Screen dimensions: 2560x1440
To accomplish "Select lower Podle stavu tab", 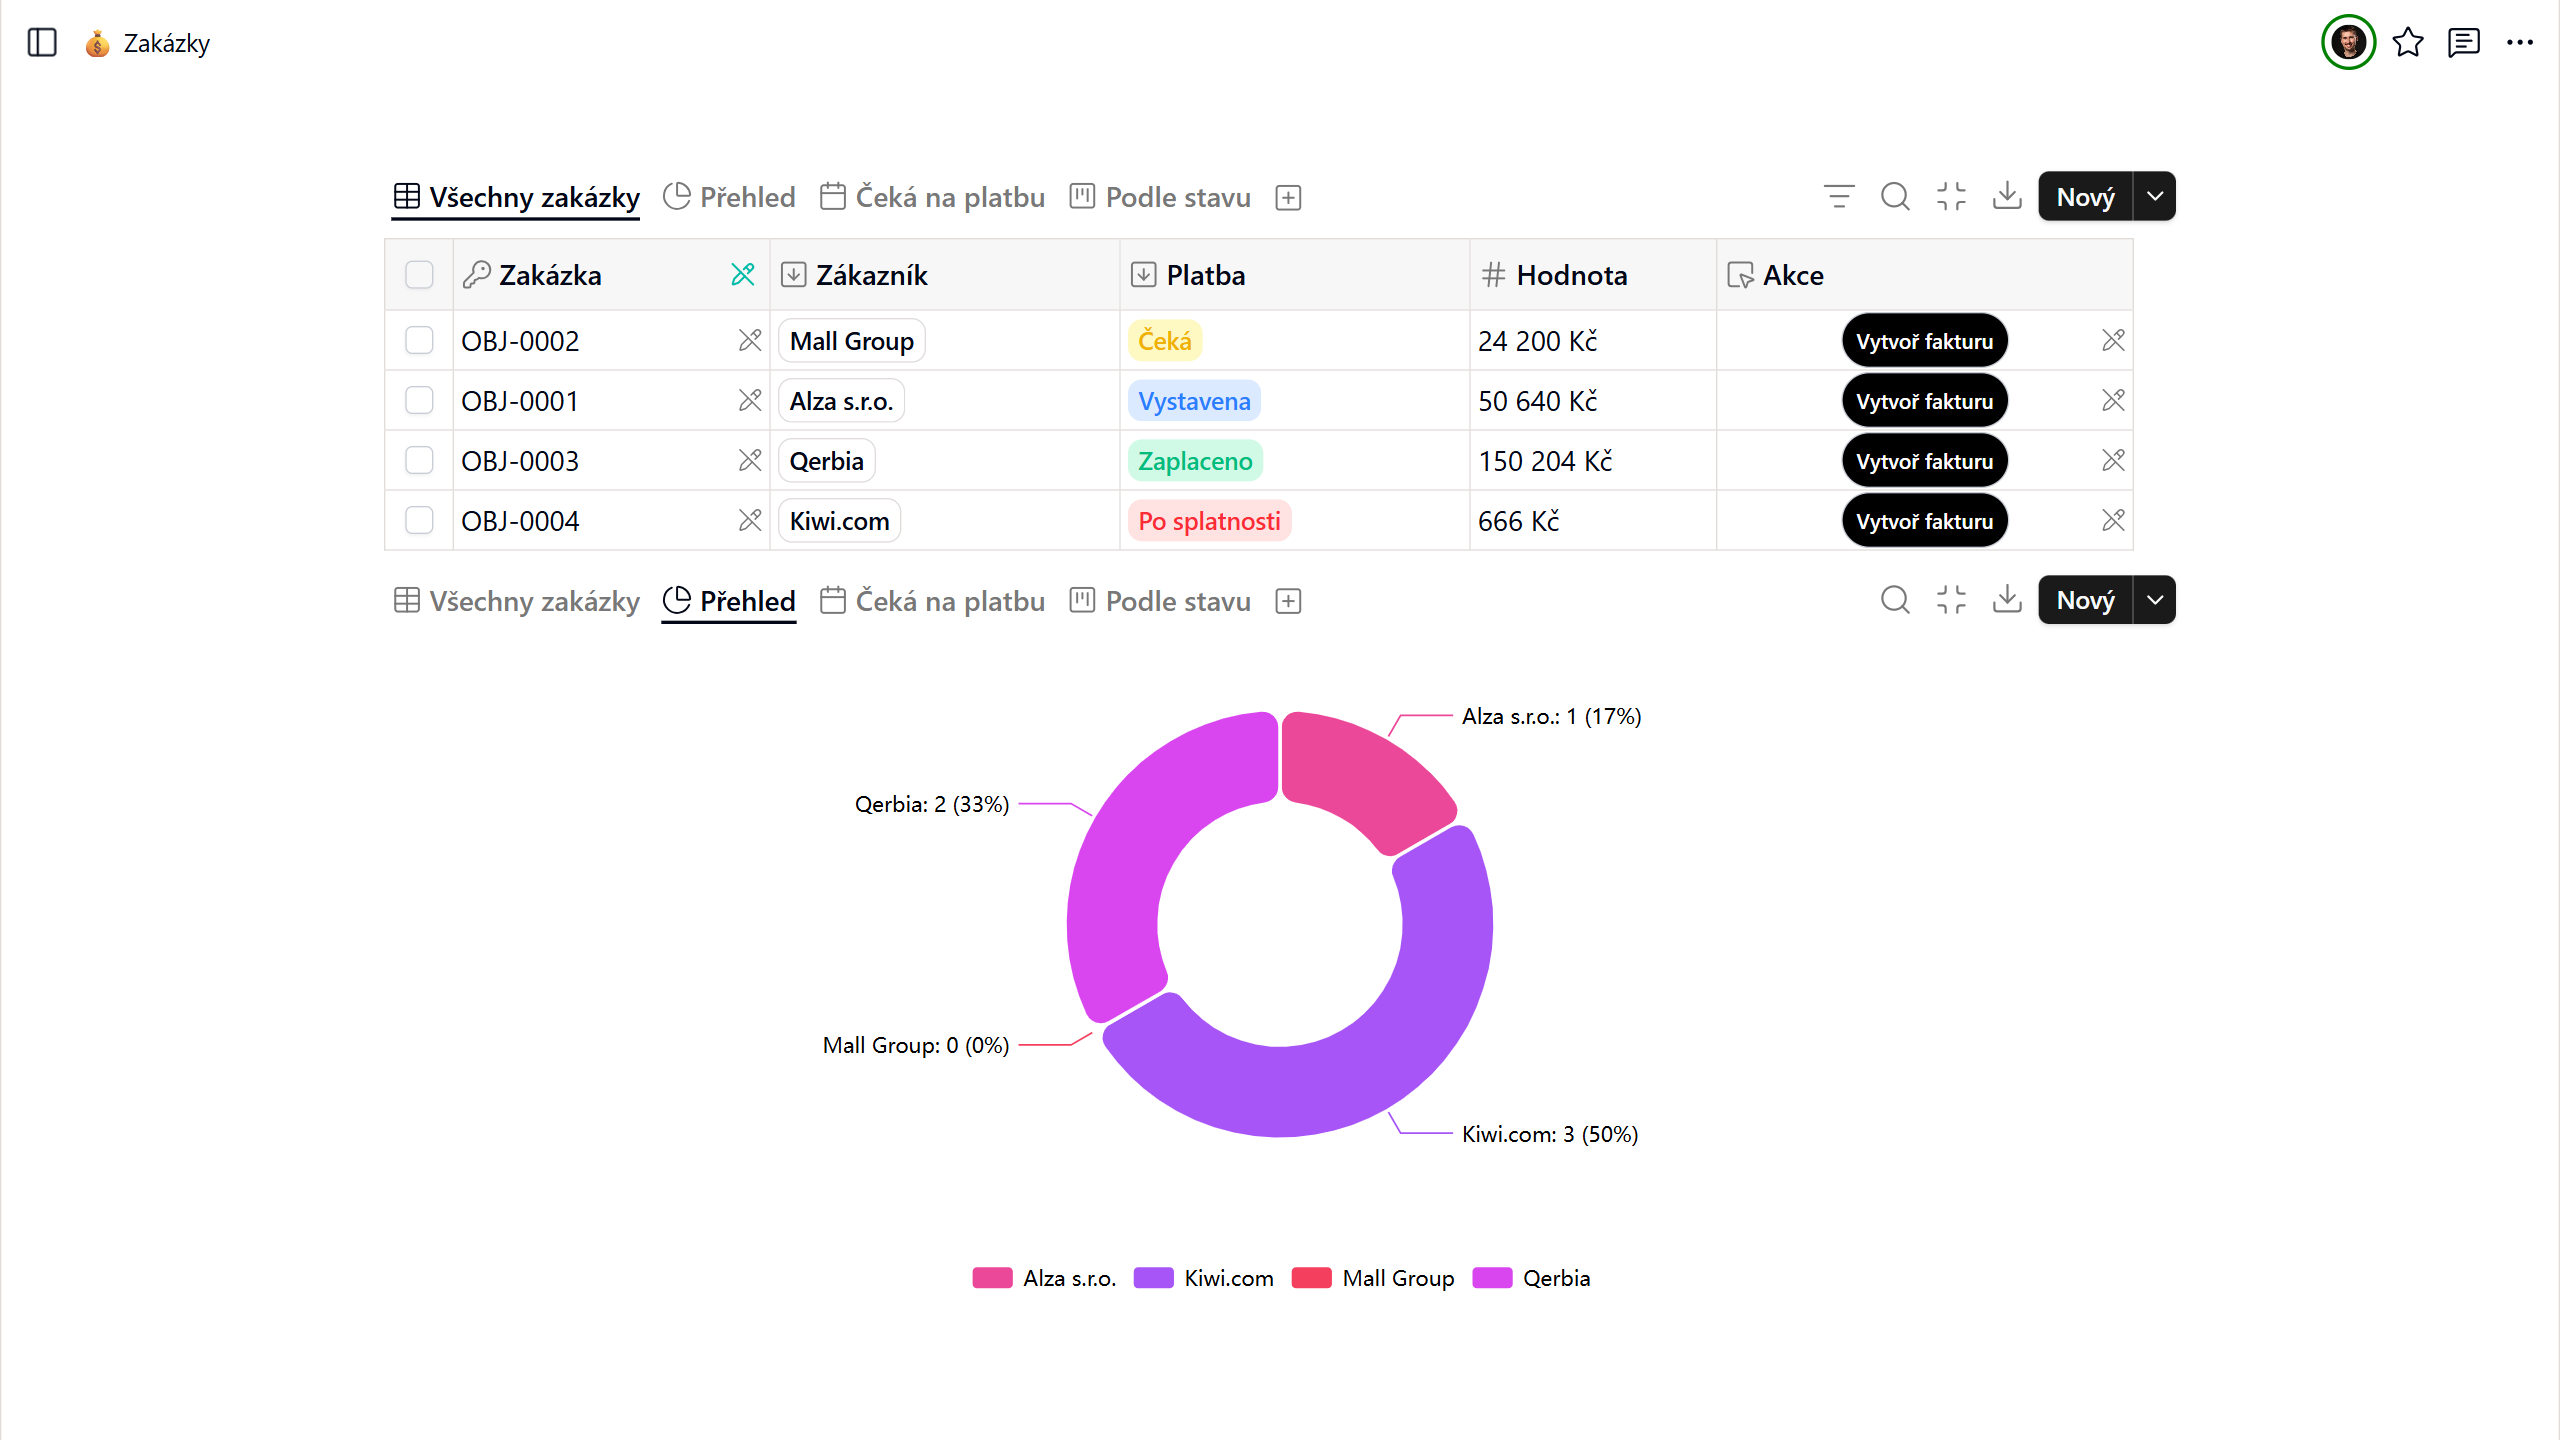I will tap(1160, 601).
